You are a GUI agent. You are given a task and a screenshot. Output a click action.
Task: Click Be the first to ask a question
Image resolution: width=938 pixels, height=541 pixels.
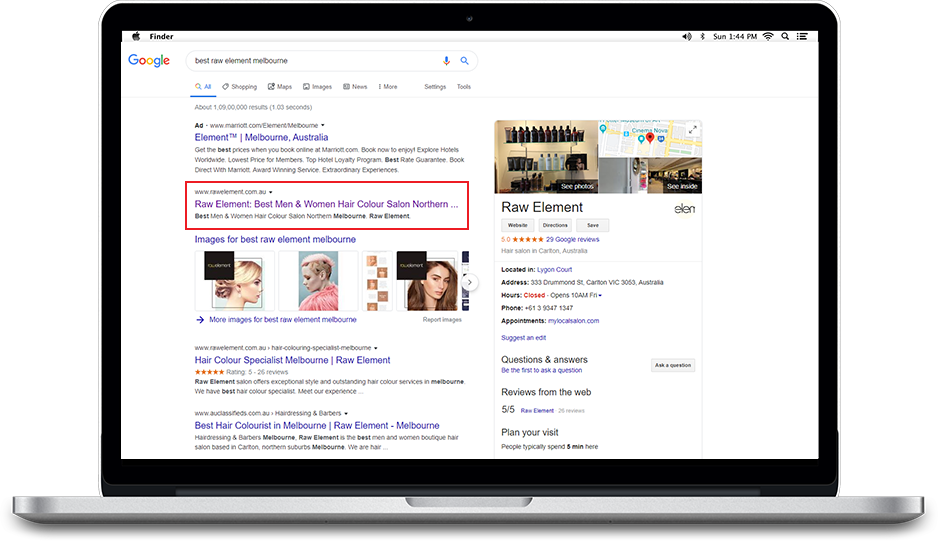point(541,370)
